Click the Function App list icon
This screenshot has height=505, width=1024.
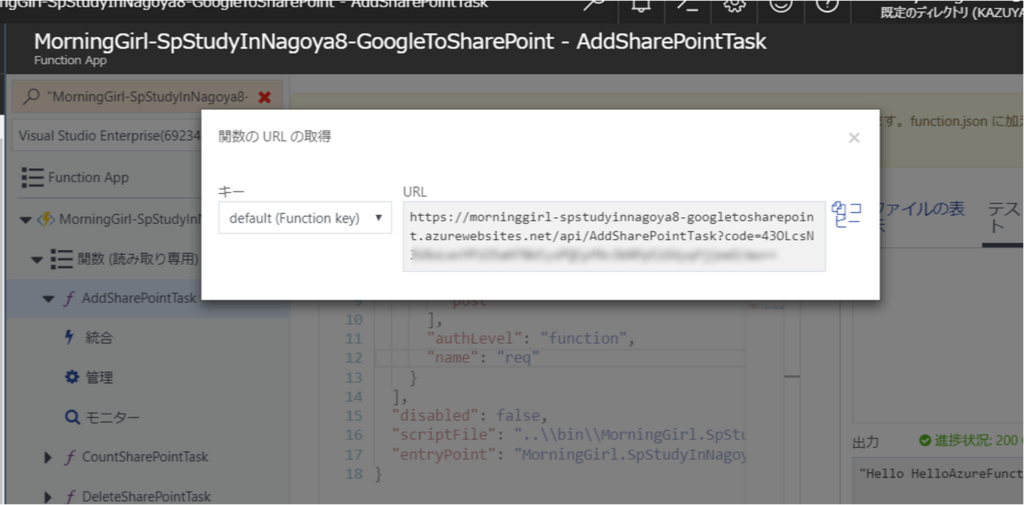[x=32, y=177]
